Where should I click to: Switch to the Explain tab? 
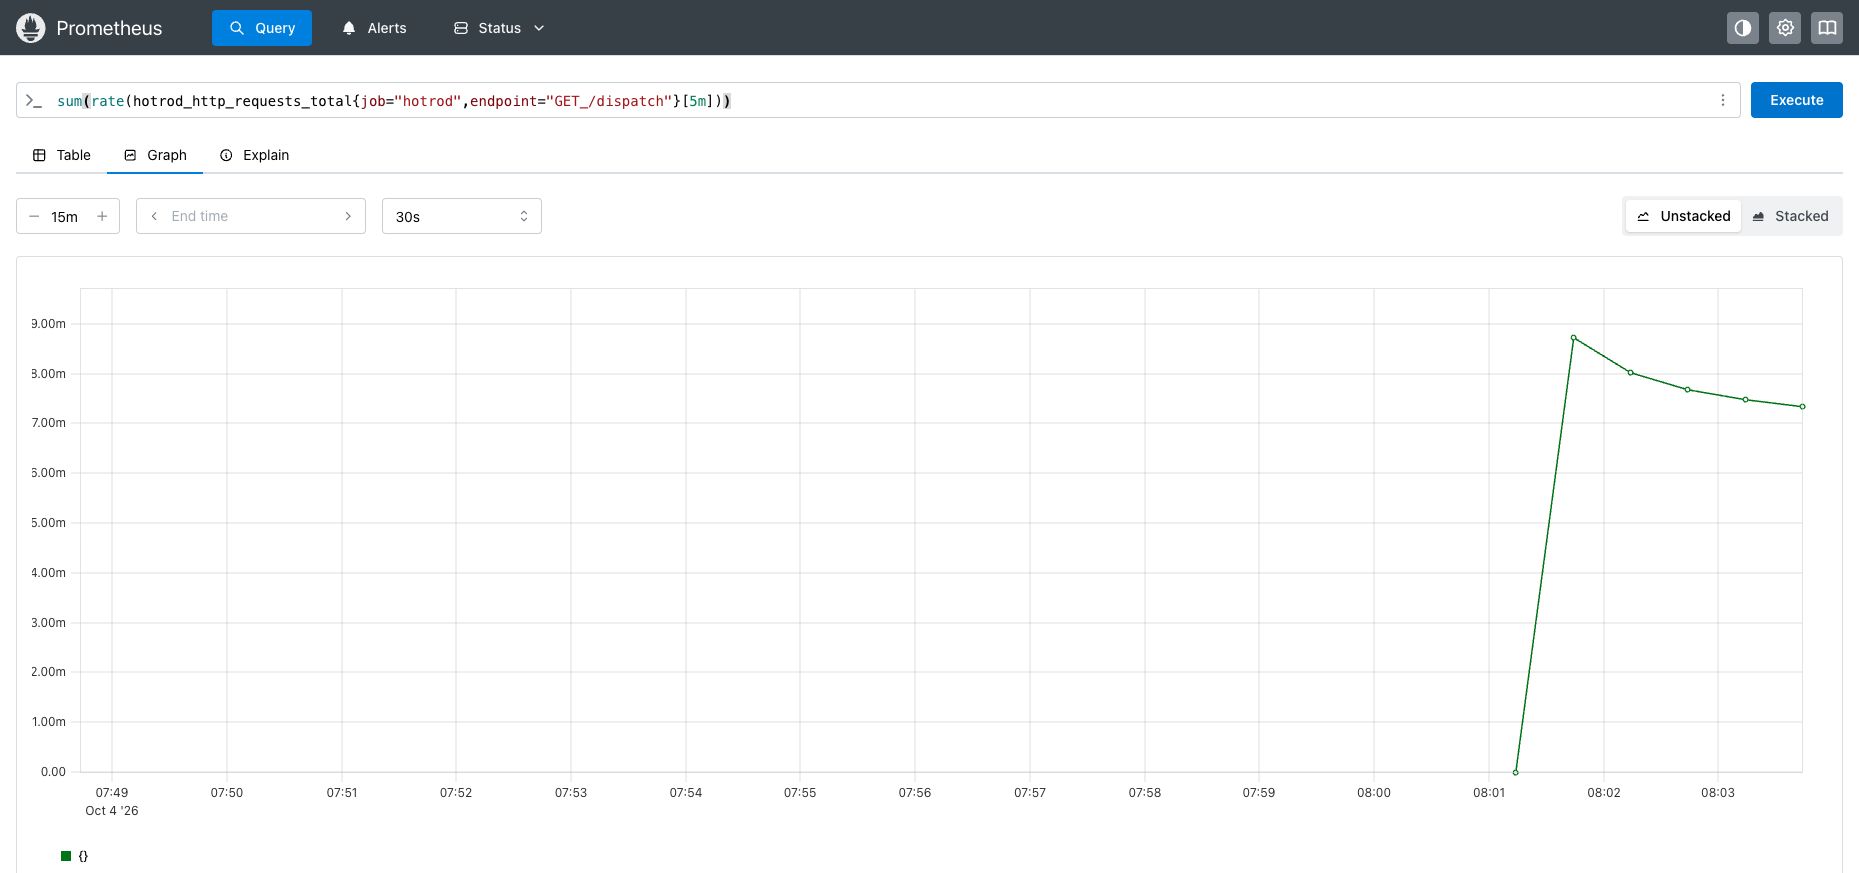254,155
